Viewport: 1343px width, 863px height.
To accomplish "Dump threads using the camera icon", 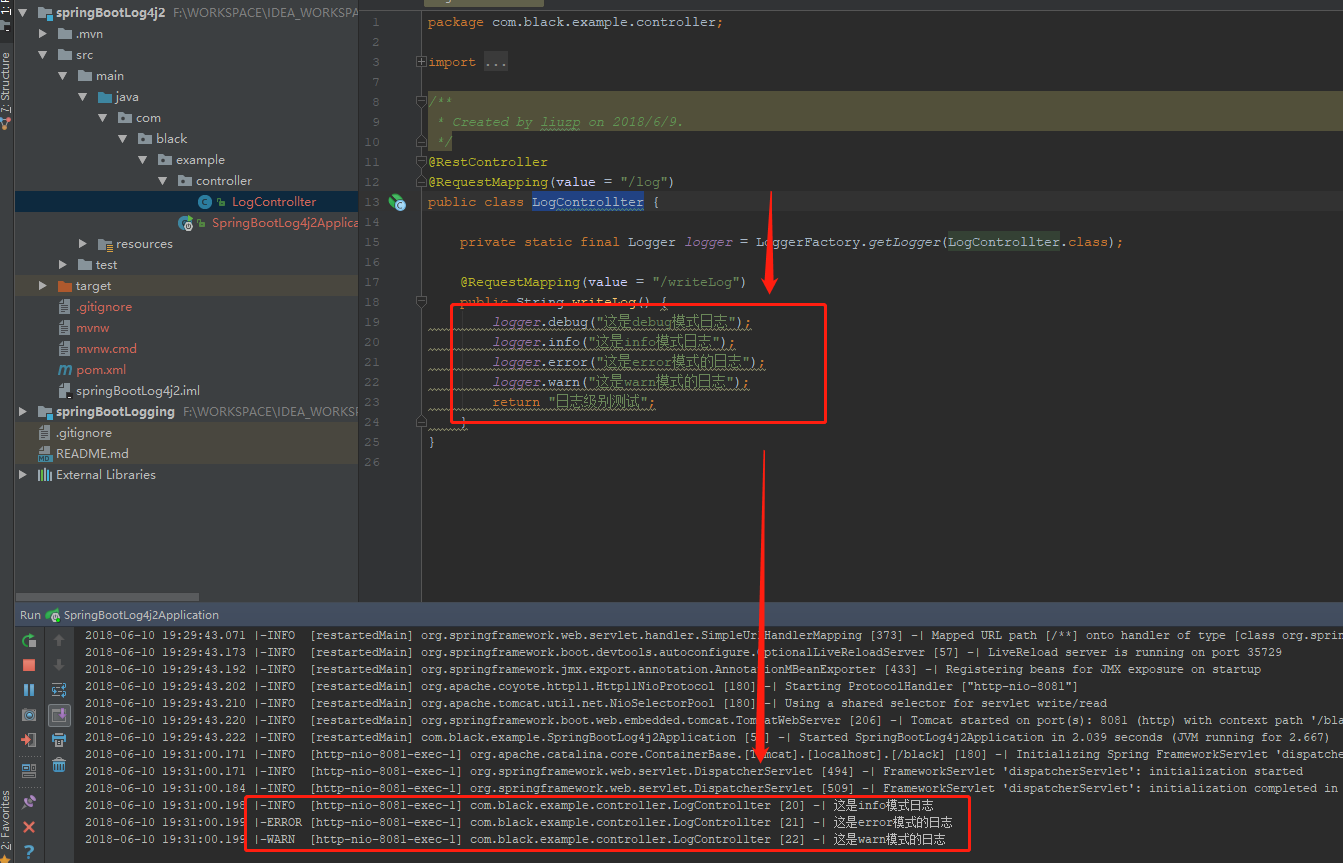I will point(29,715).
